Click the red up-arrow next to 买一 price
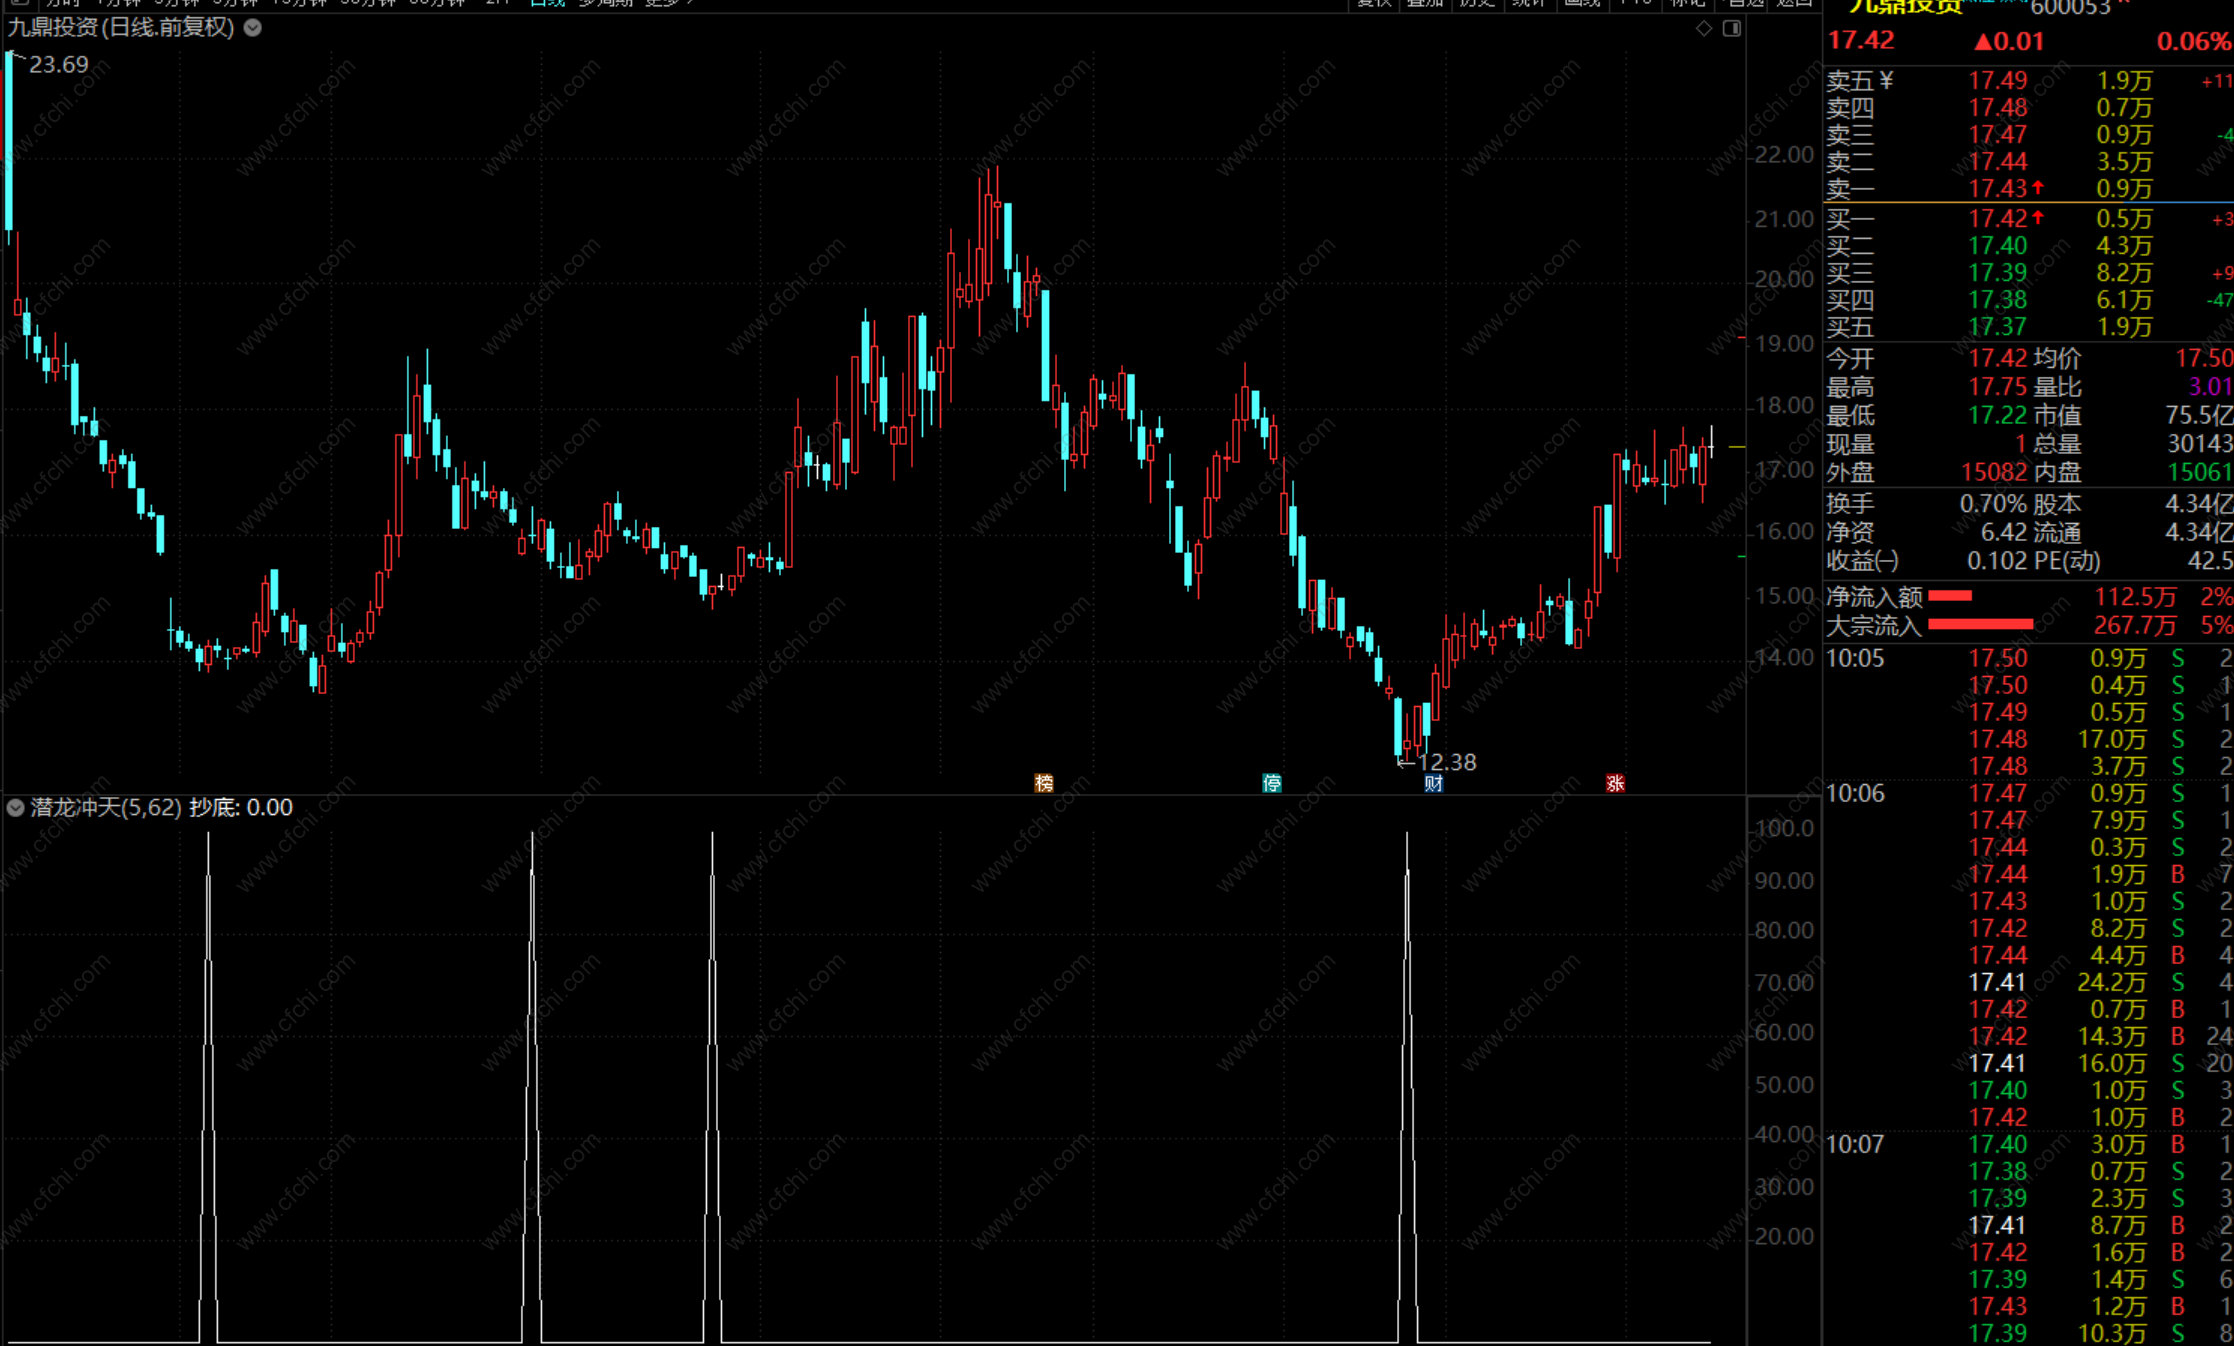Screen dimensions: 2234x1346 (2038, 218)
